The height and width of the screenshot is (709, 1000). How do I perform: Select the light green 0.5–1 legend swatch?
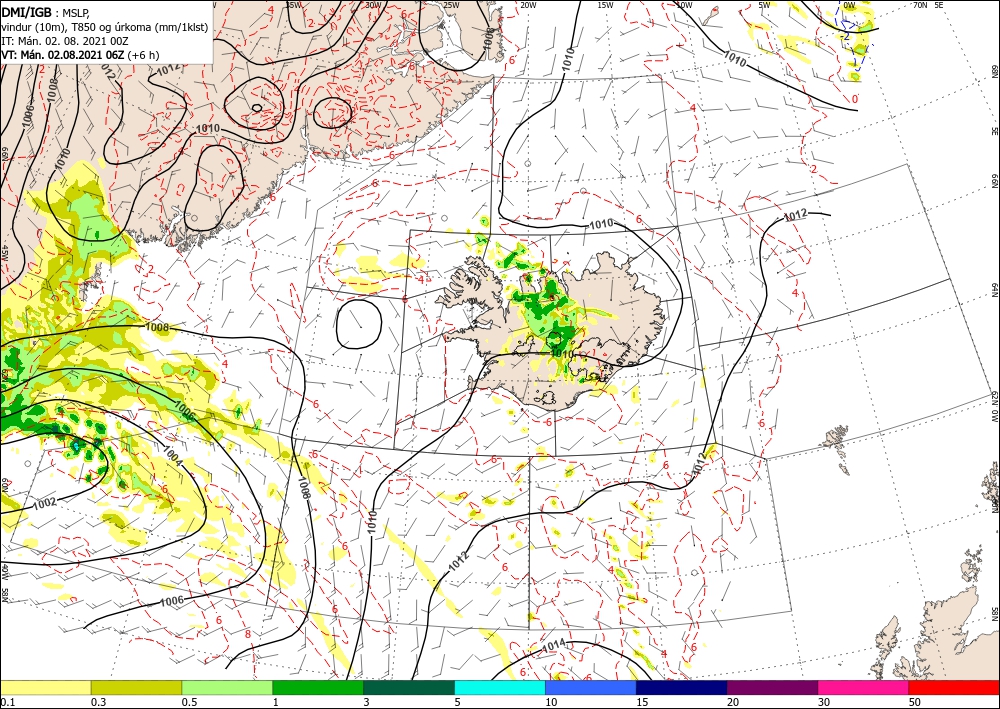click(227, 687)
